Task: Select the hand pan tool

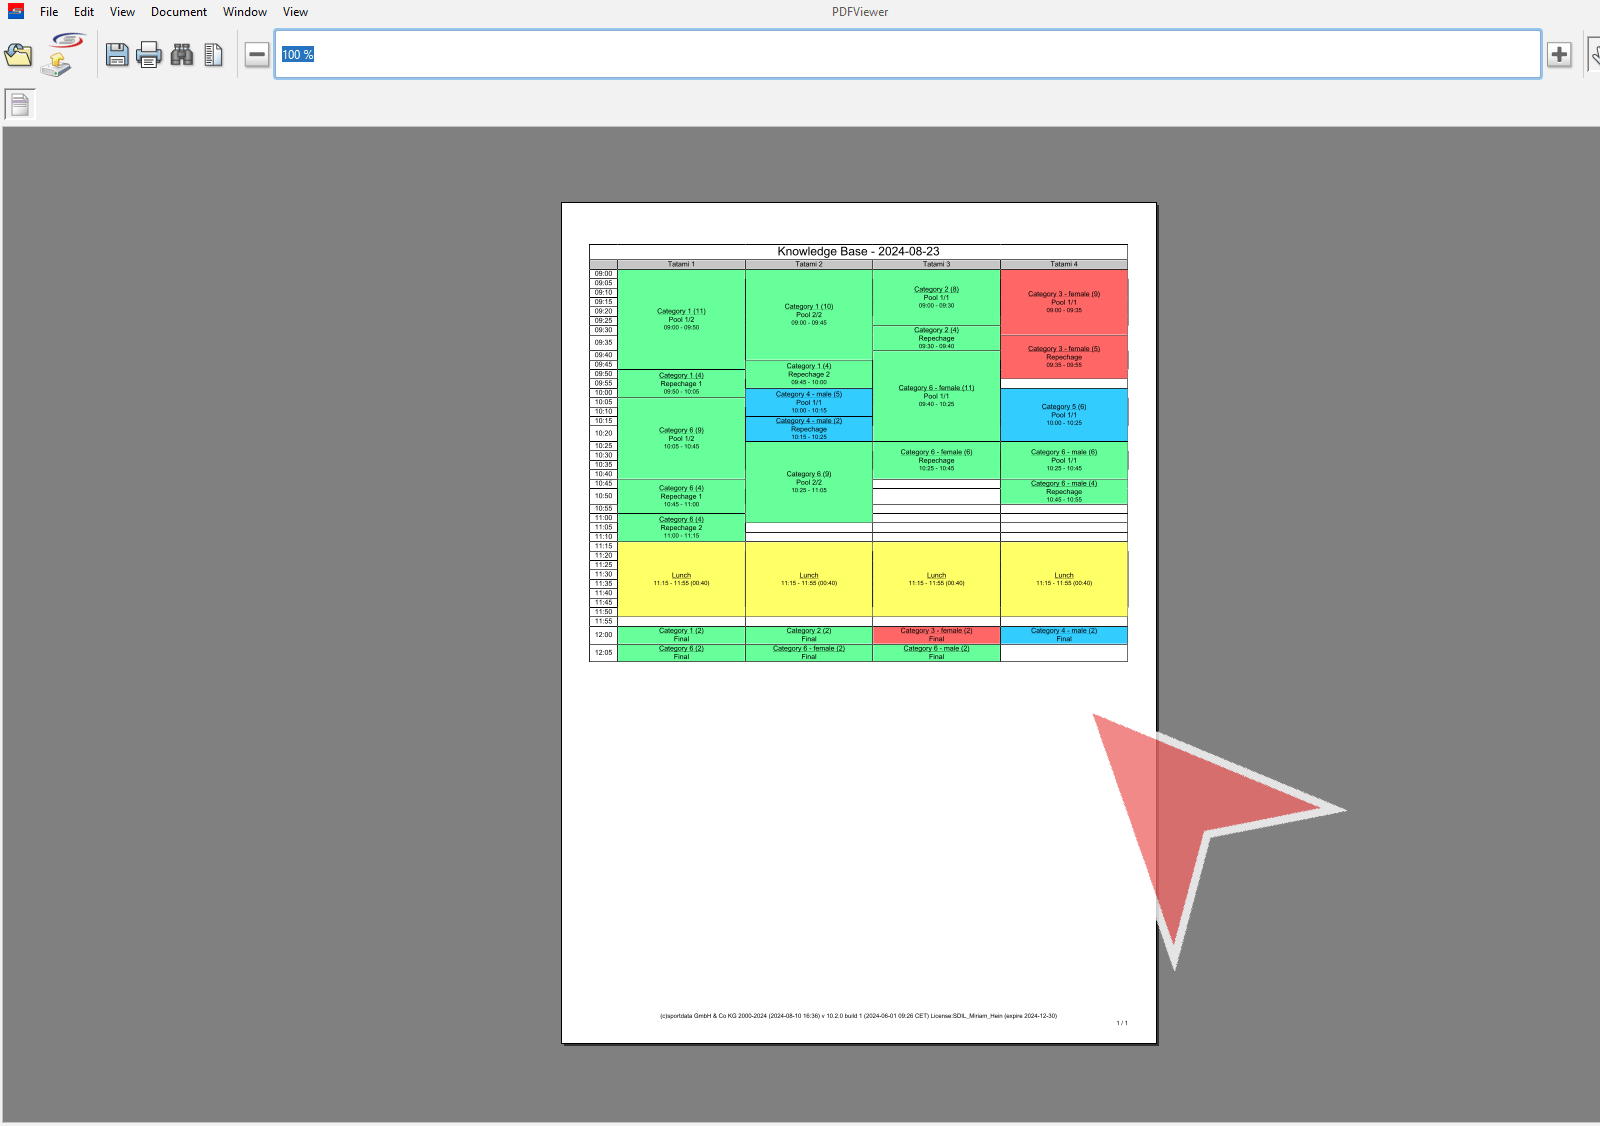Action: coord(1594,55)
